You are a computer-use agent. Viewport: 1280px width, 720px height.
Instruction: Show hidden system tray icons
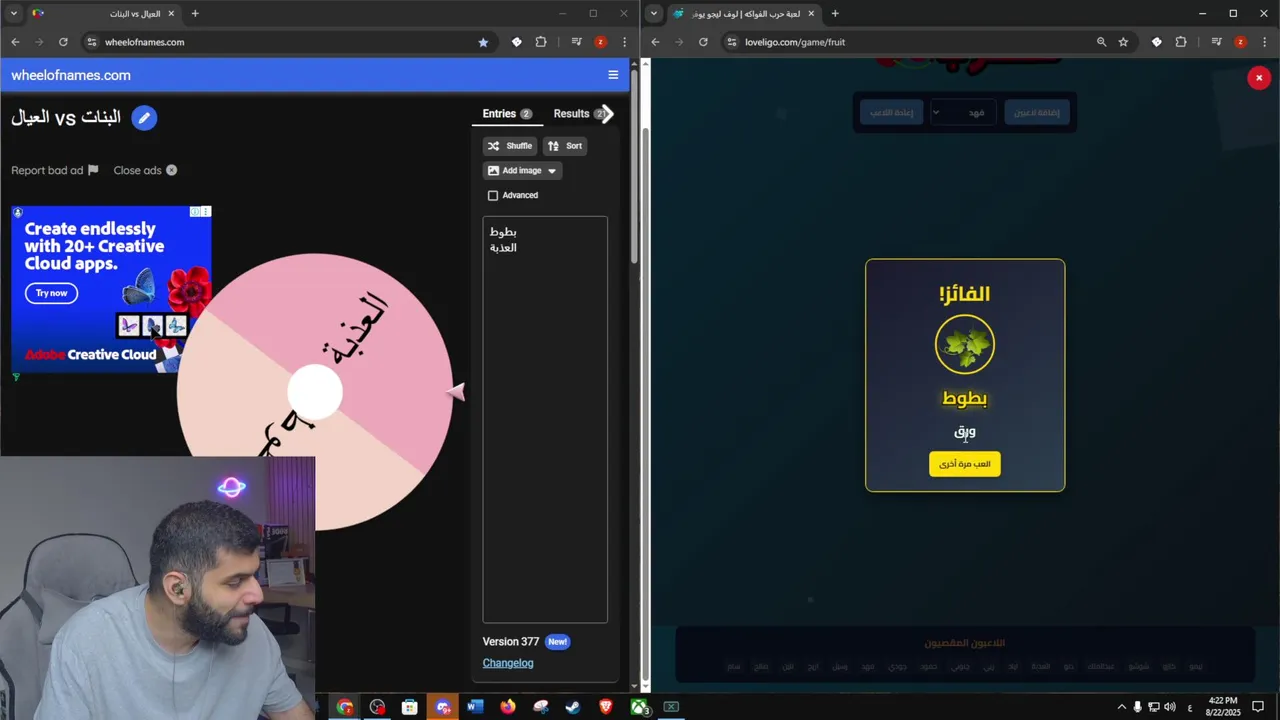point(1121,707)
